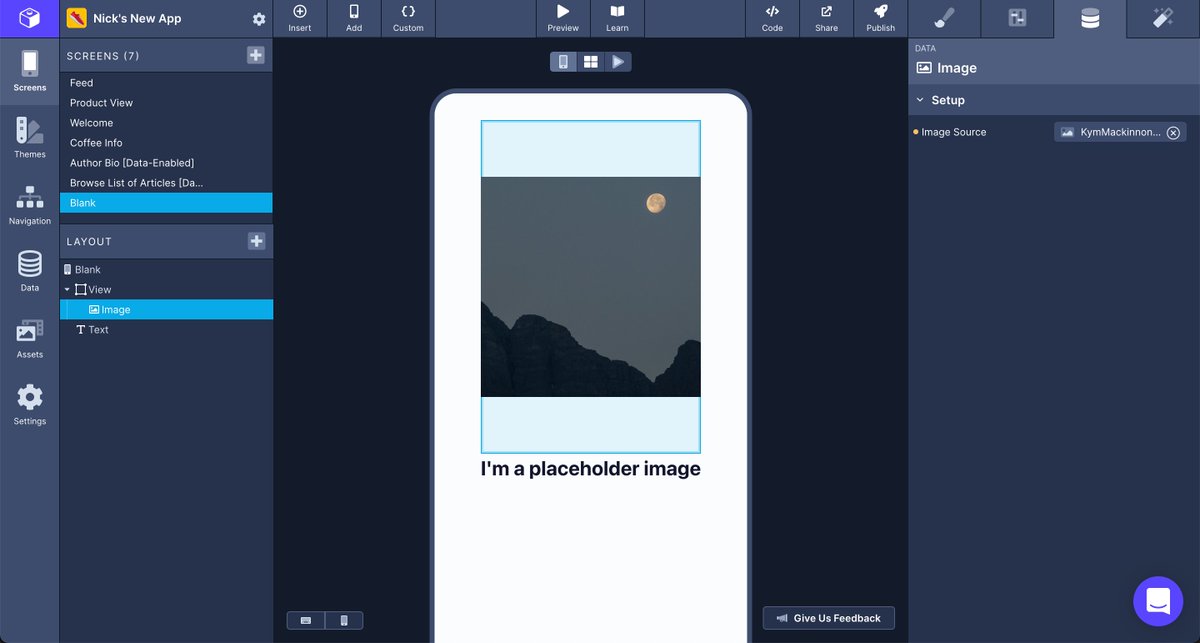This screenshot has width=1200, height=643.
Task: Toggle the phone frame at bottom left
Action: [x=344, y=620]
